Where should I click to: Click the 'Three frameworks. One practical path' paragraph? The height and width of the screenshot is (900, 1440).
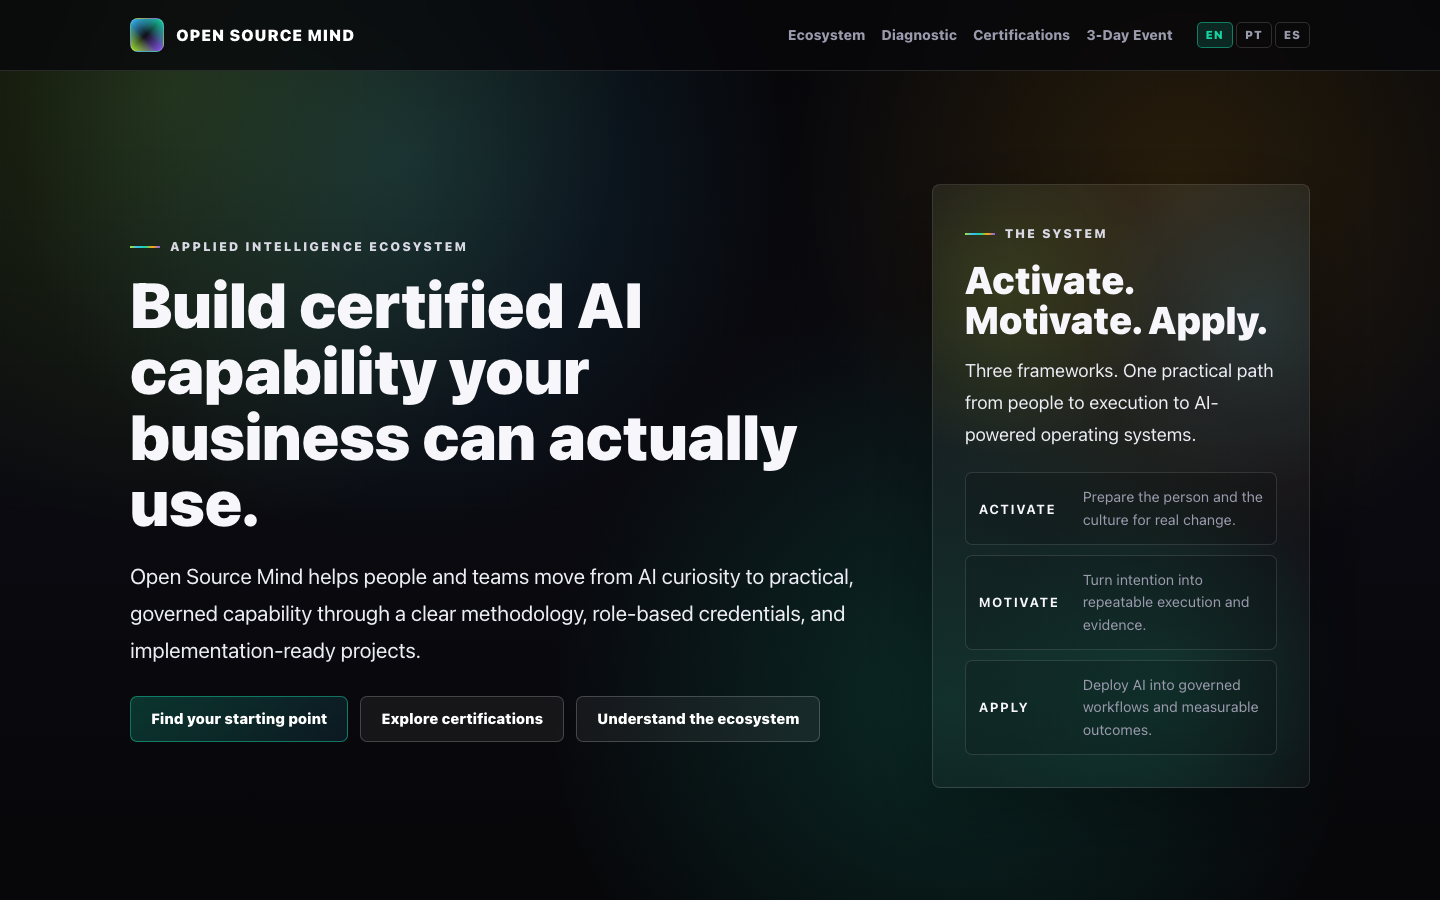pos(1119,403)
